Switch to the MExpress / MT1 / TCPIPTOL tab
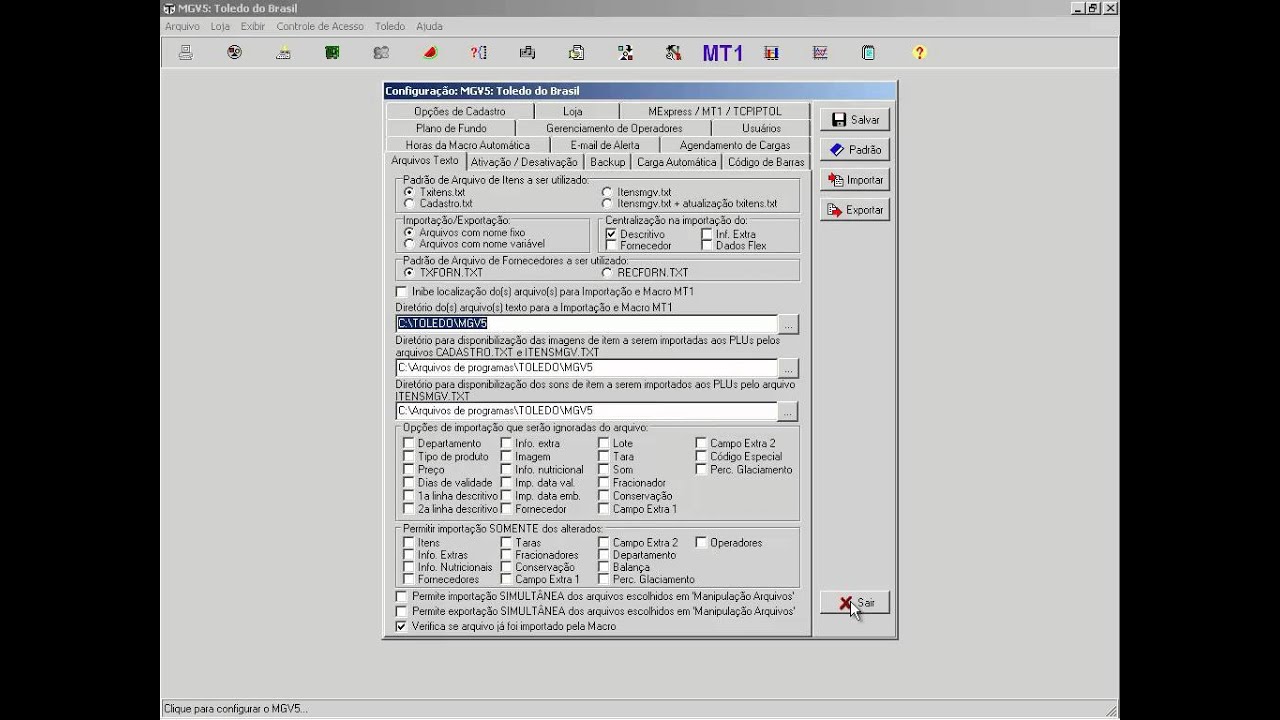 point(715,111)
